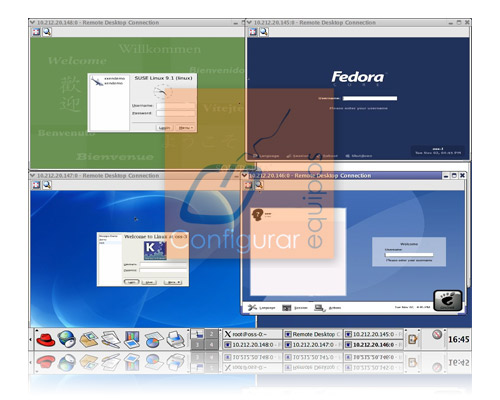
Task: Switch to the 10.212.20.145:0 taskbar entry
Action: click(x=373, y=334)
